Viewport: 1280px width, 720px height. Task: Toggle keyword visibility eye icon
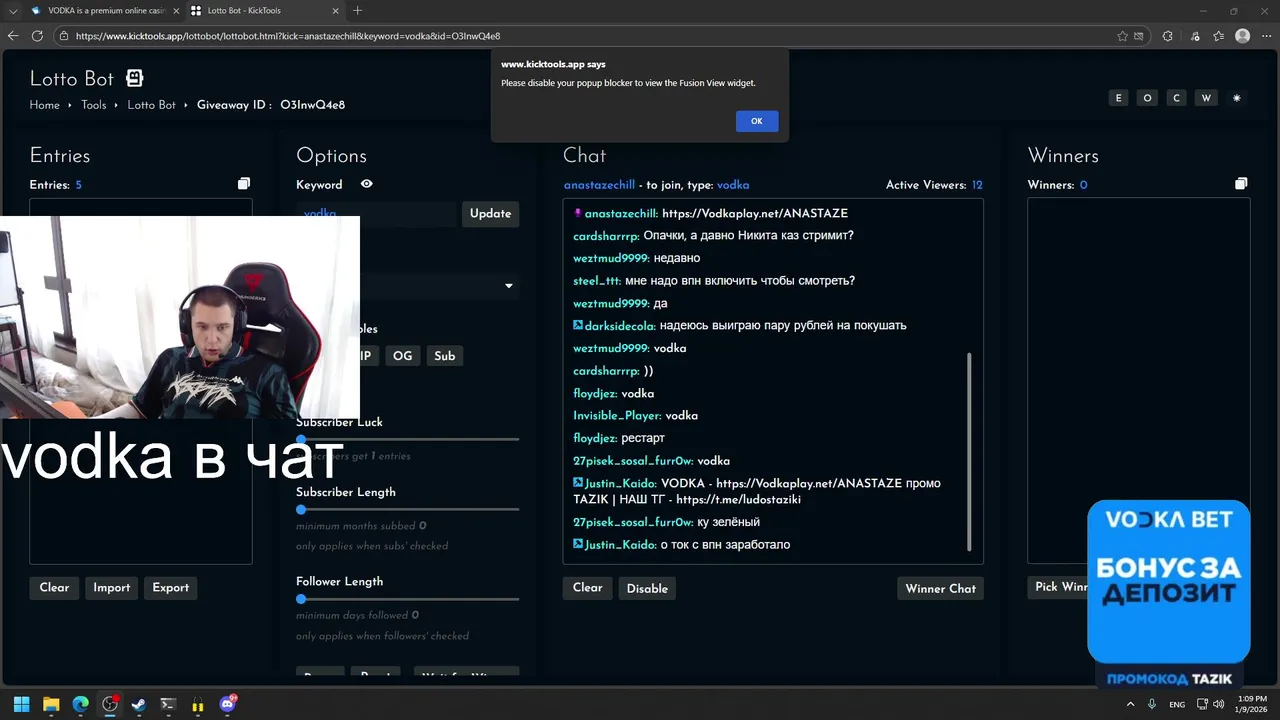tap(367, 184)
